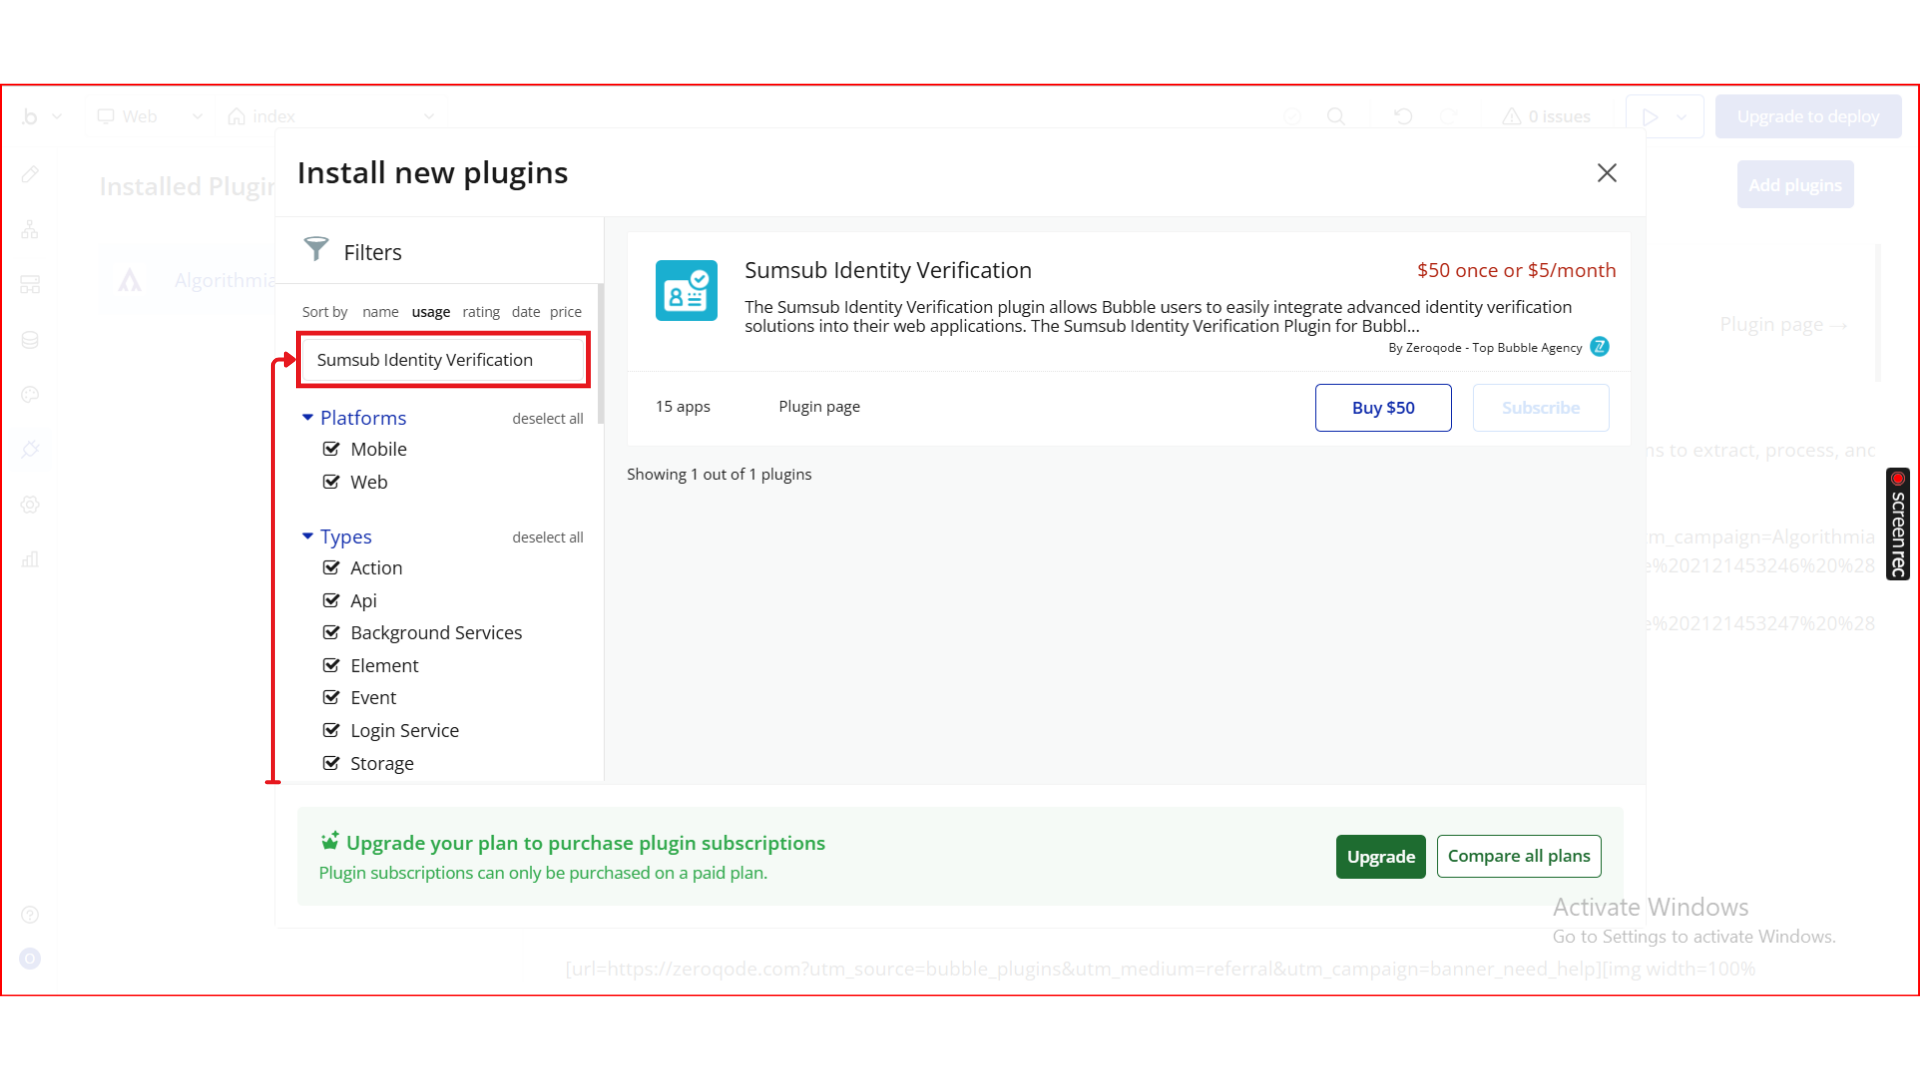Click the Buy $50 button

click(x=1382, y=408)
